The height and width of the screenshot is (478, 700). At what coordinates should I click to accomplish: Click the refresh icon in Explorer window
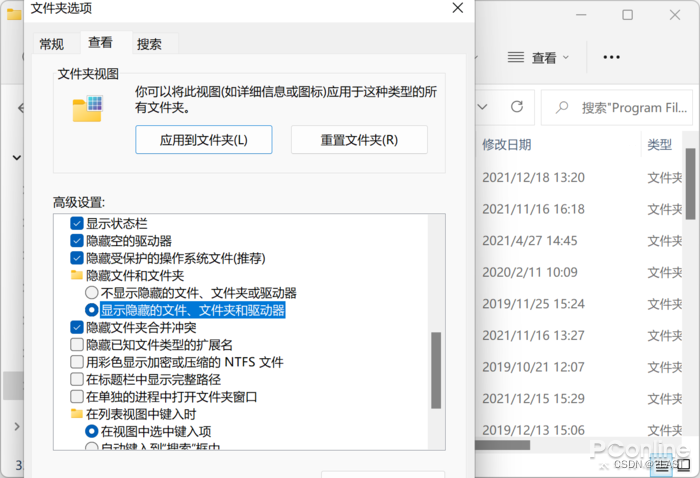click(x=517, y=107)
